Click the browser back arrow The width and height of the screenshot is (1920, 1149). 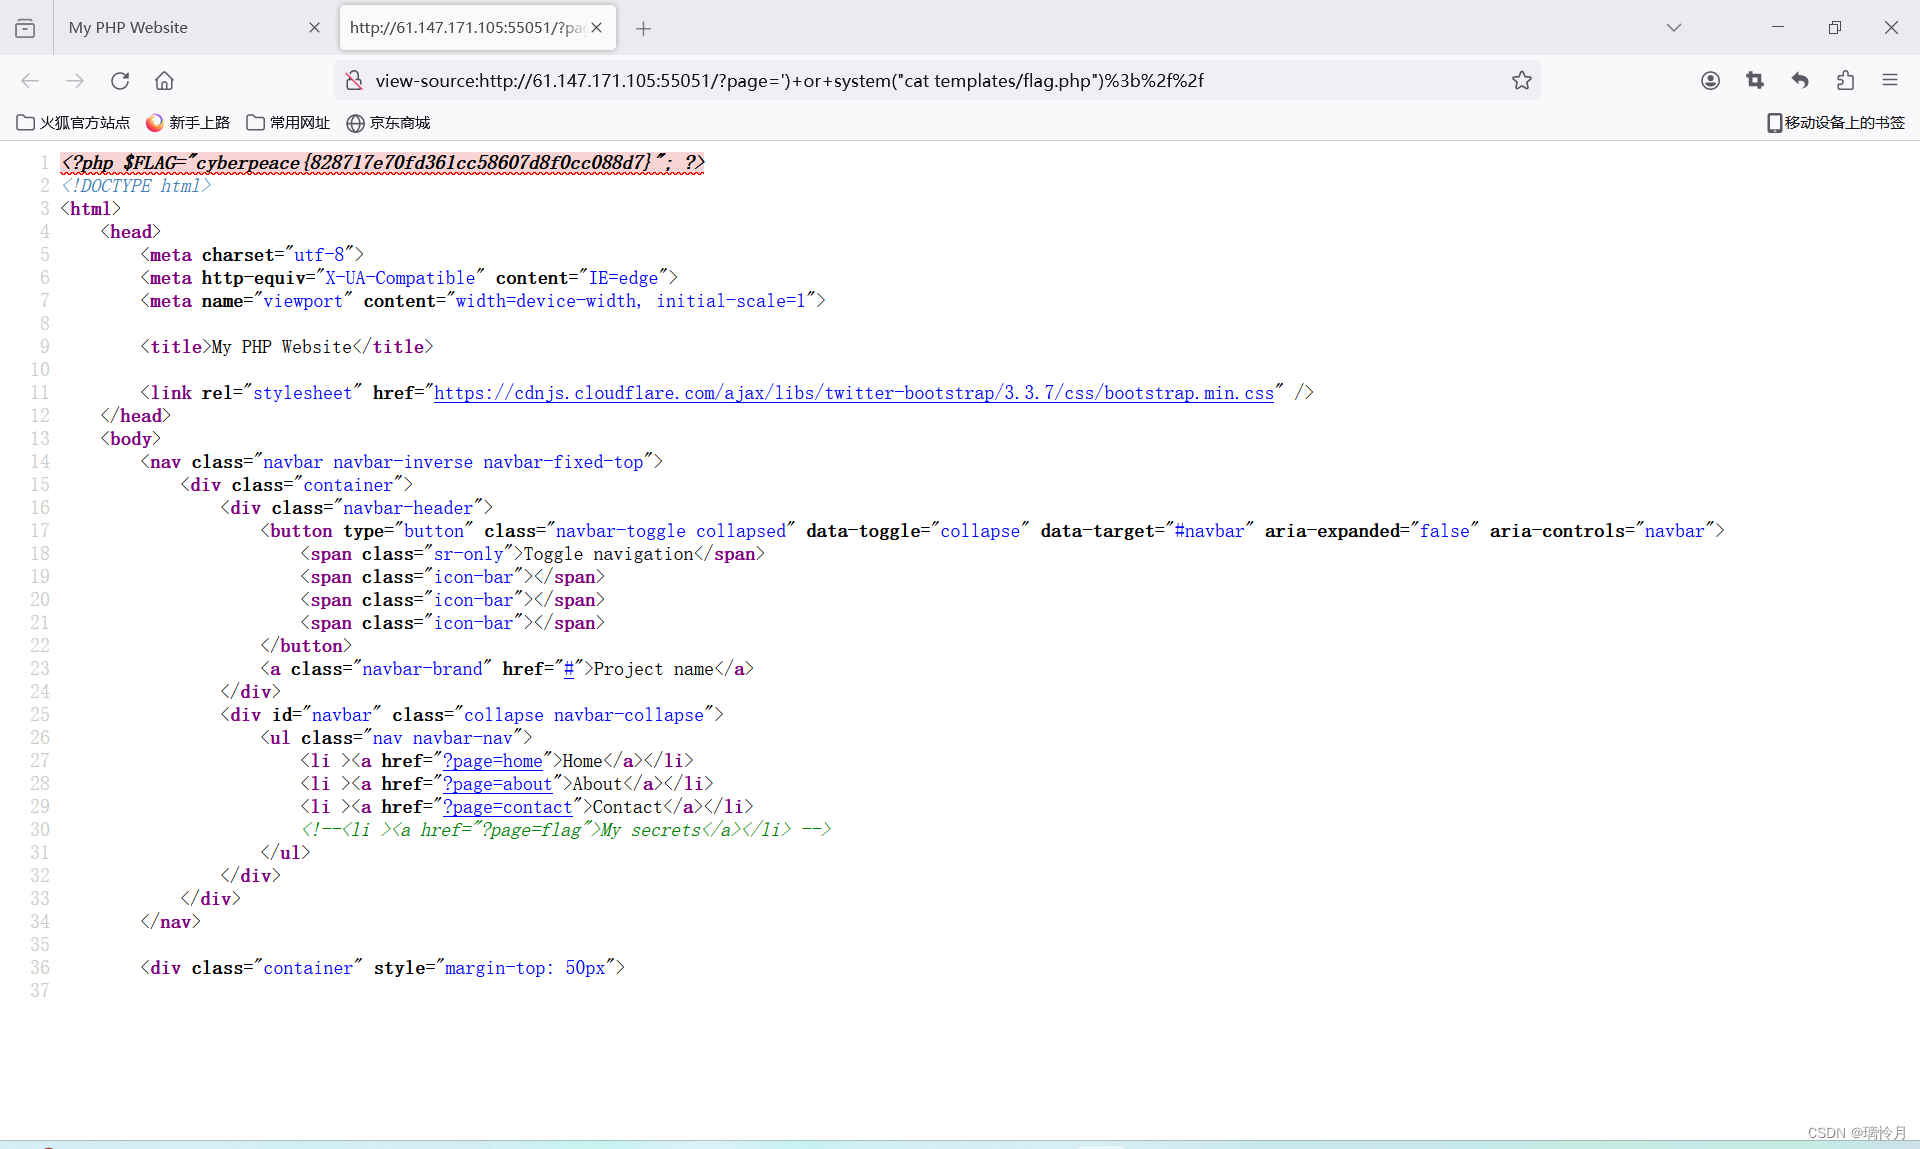(x=30, y=81)
